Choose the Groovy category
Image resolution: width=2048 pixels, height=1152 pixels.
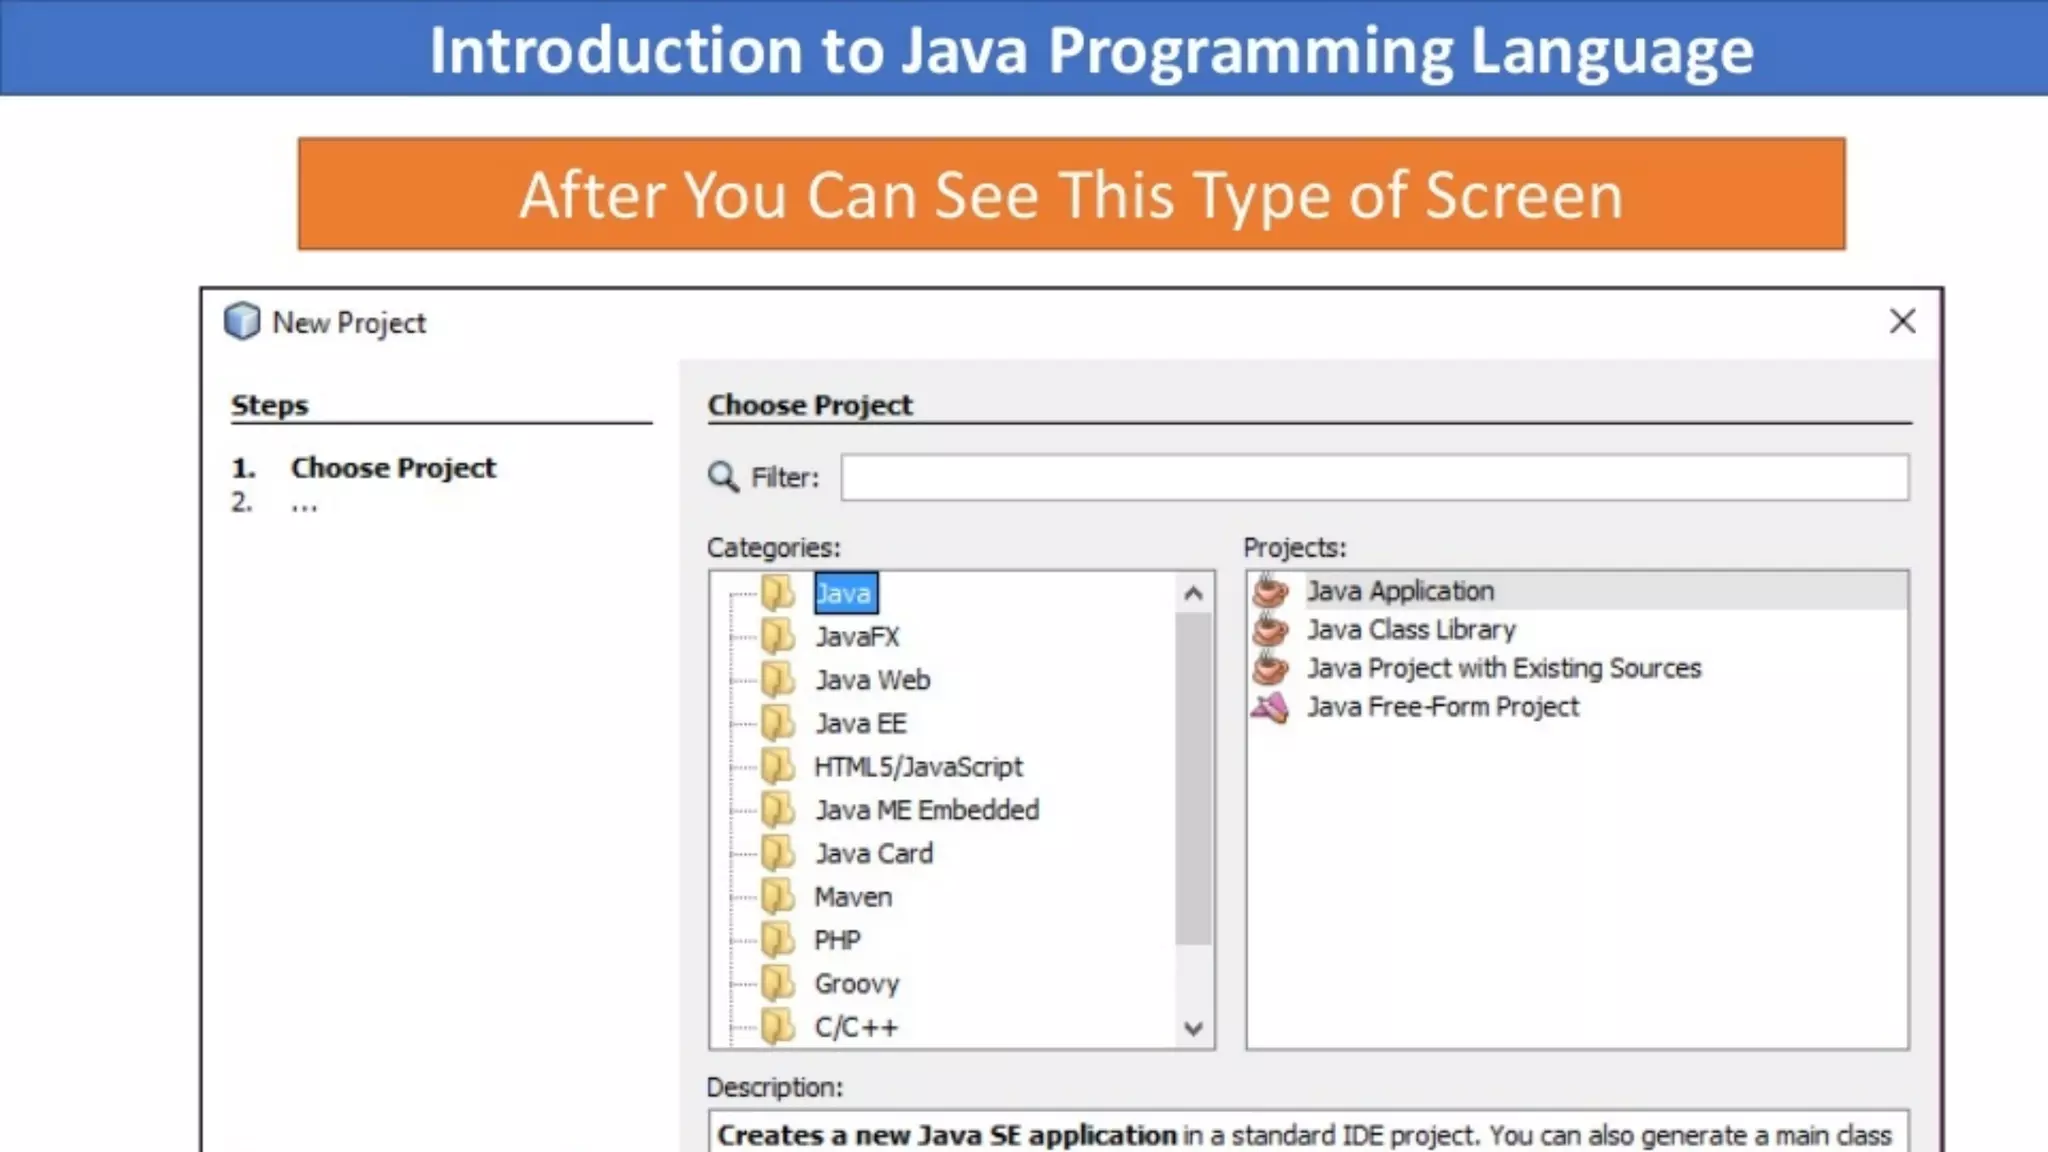(x=856, y=984)
